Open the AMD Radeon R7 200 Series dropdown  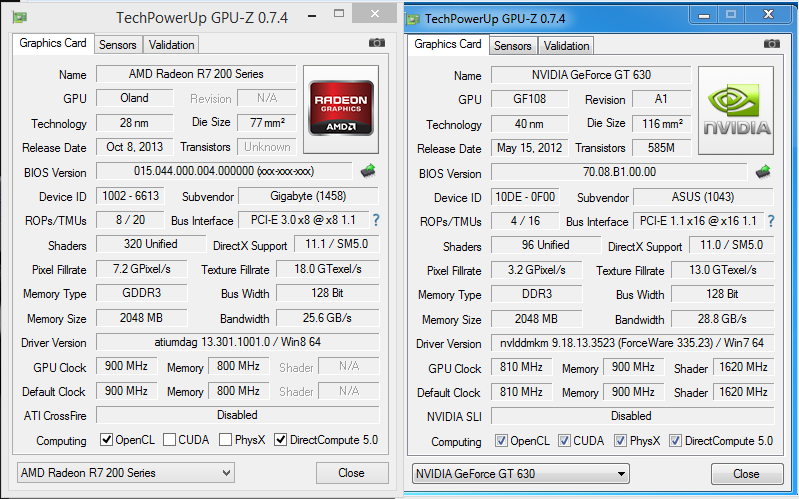(126, 473)
